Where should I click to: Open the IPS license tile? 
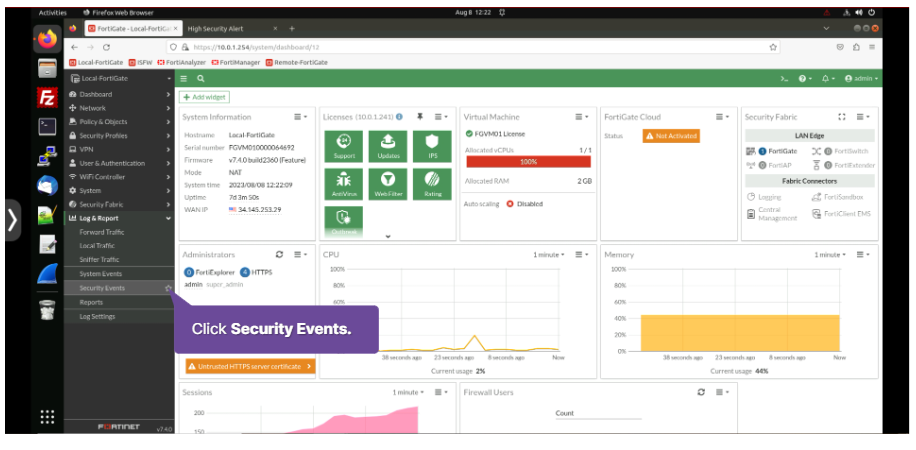(x=432, y=146)
